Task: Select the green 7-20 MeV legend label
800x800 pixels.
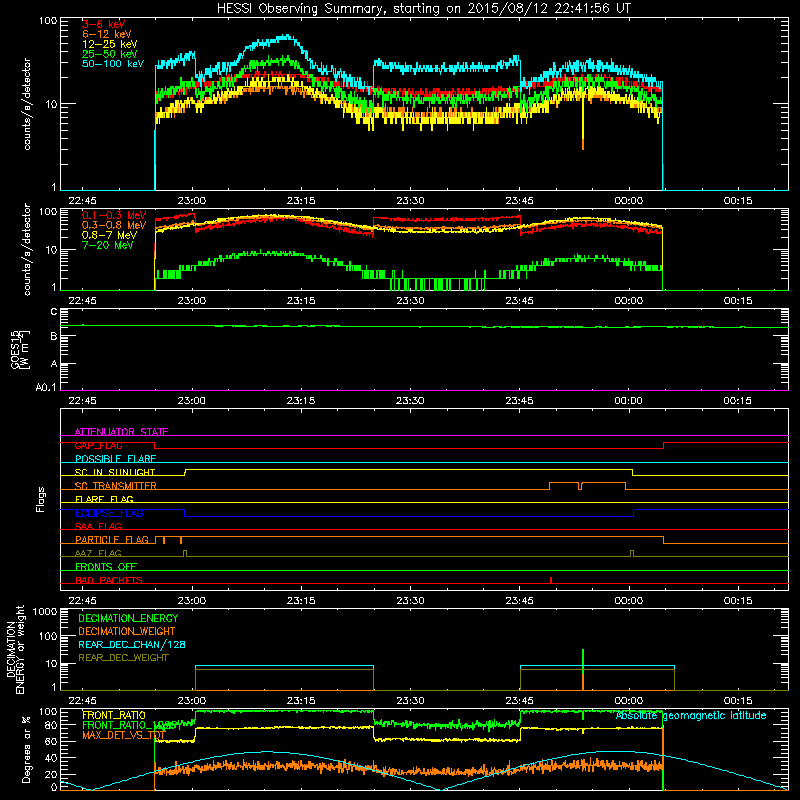Action: click(x=108, y=245)
